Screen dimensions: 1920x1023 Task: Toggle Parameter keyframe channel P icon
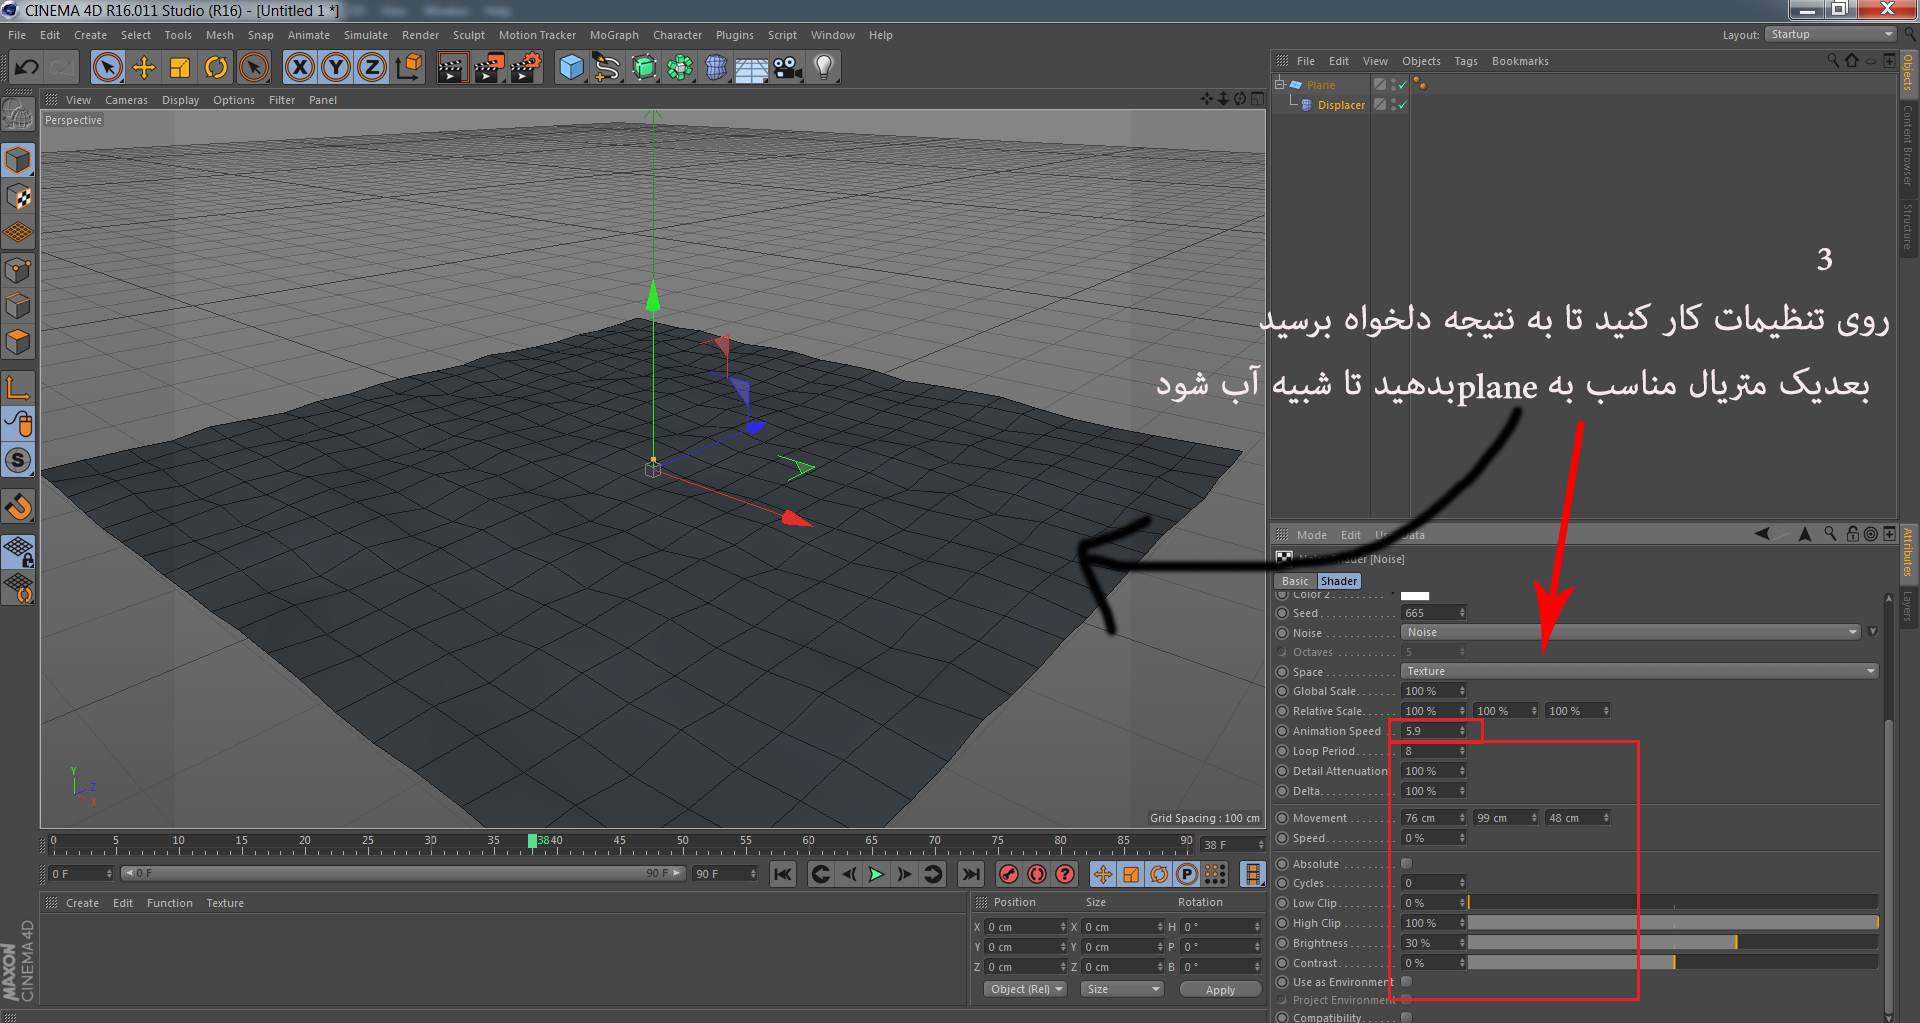[1187, 874]
